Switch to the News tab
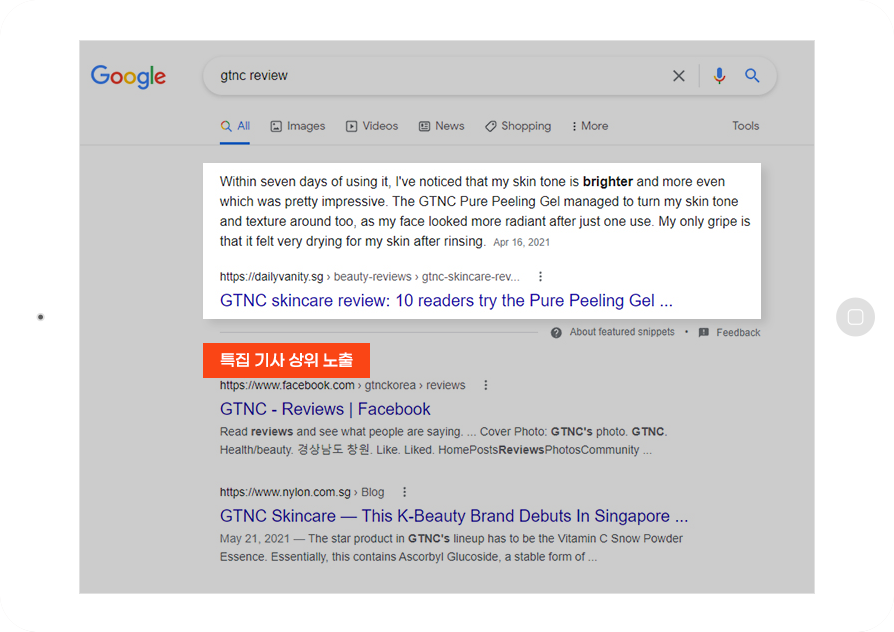894x632 pixels. 441,126
